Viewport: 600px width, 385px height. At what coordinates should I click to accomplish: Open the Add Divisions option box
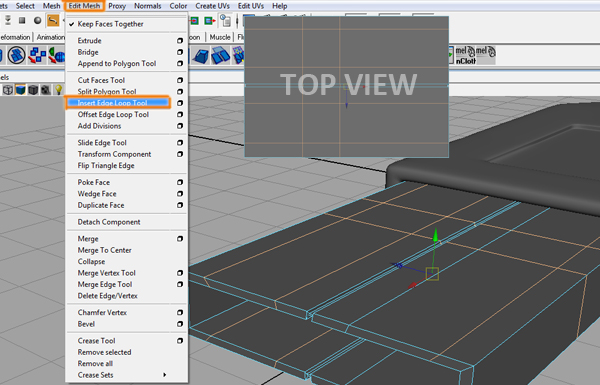pyautogui.click(x=180, y=126)
